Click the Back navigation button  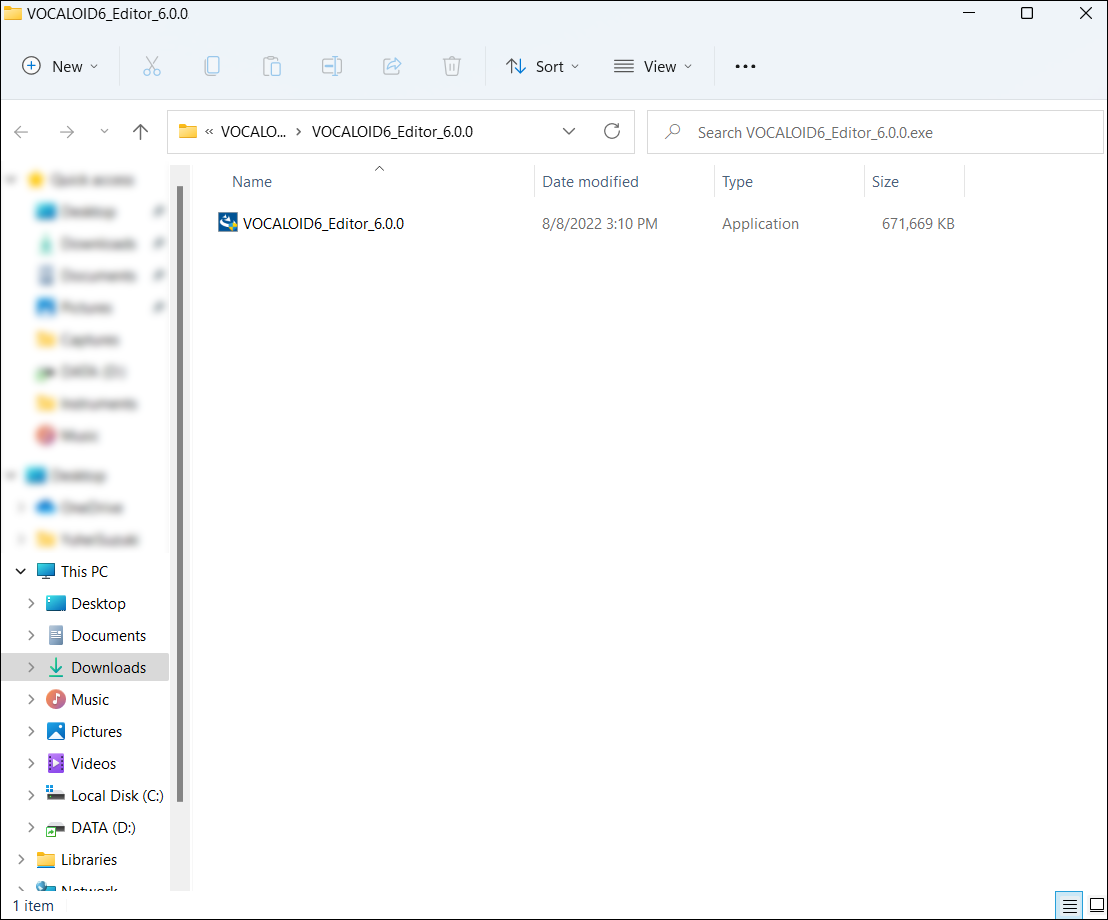click(21, 131)
